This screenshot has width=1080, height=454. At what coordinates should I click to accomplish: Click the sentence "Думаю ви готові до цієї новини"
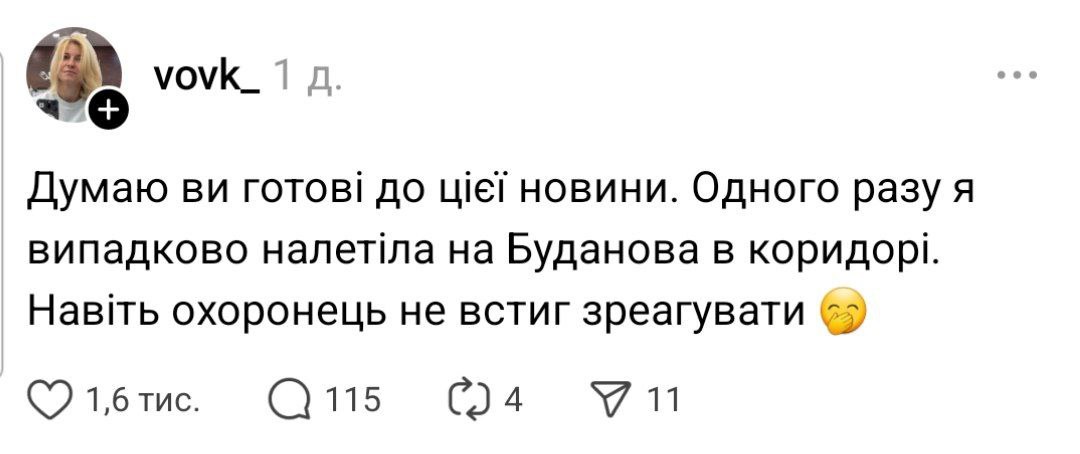click(x=345, y=190)
